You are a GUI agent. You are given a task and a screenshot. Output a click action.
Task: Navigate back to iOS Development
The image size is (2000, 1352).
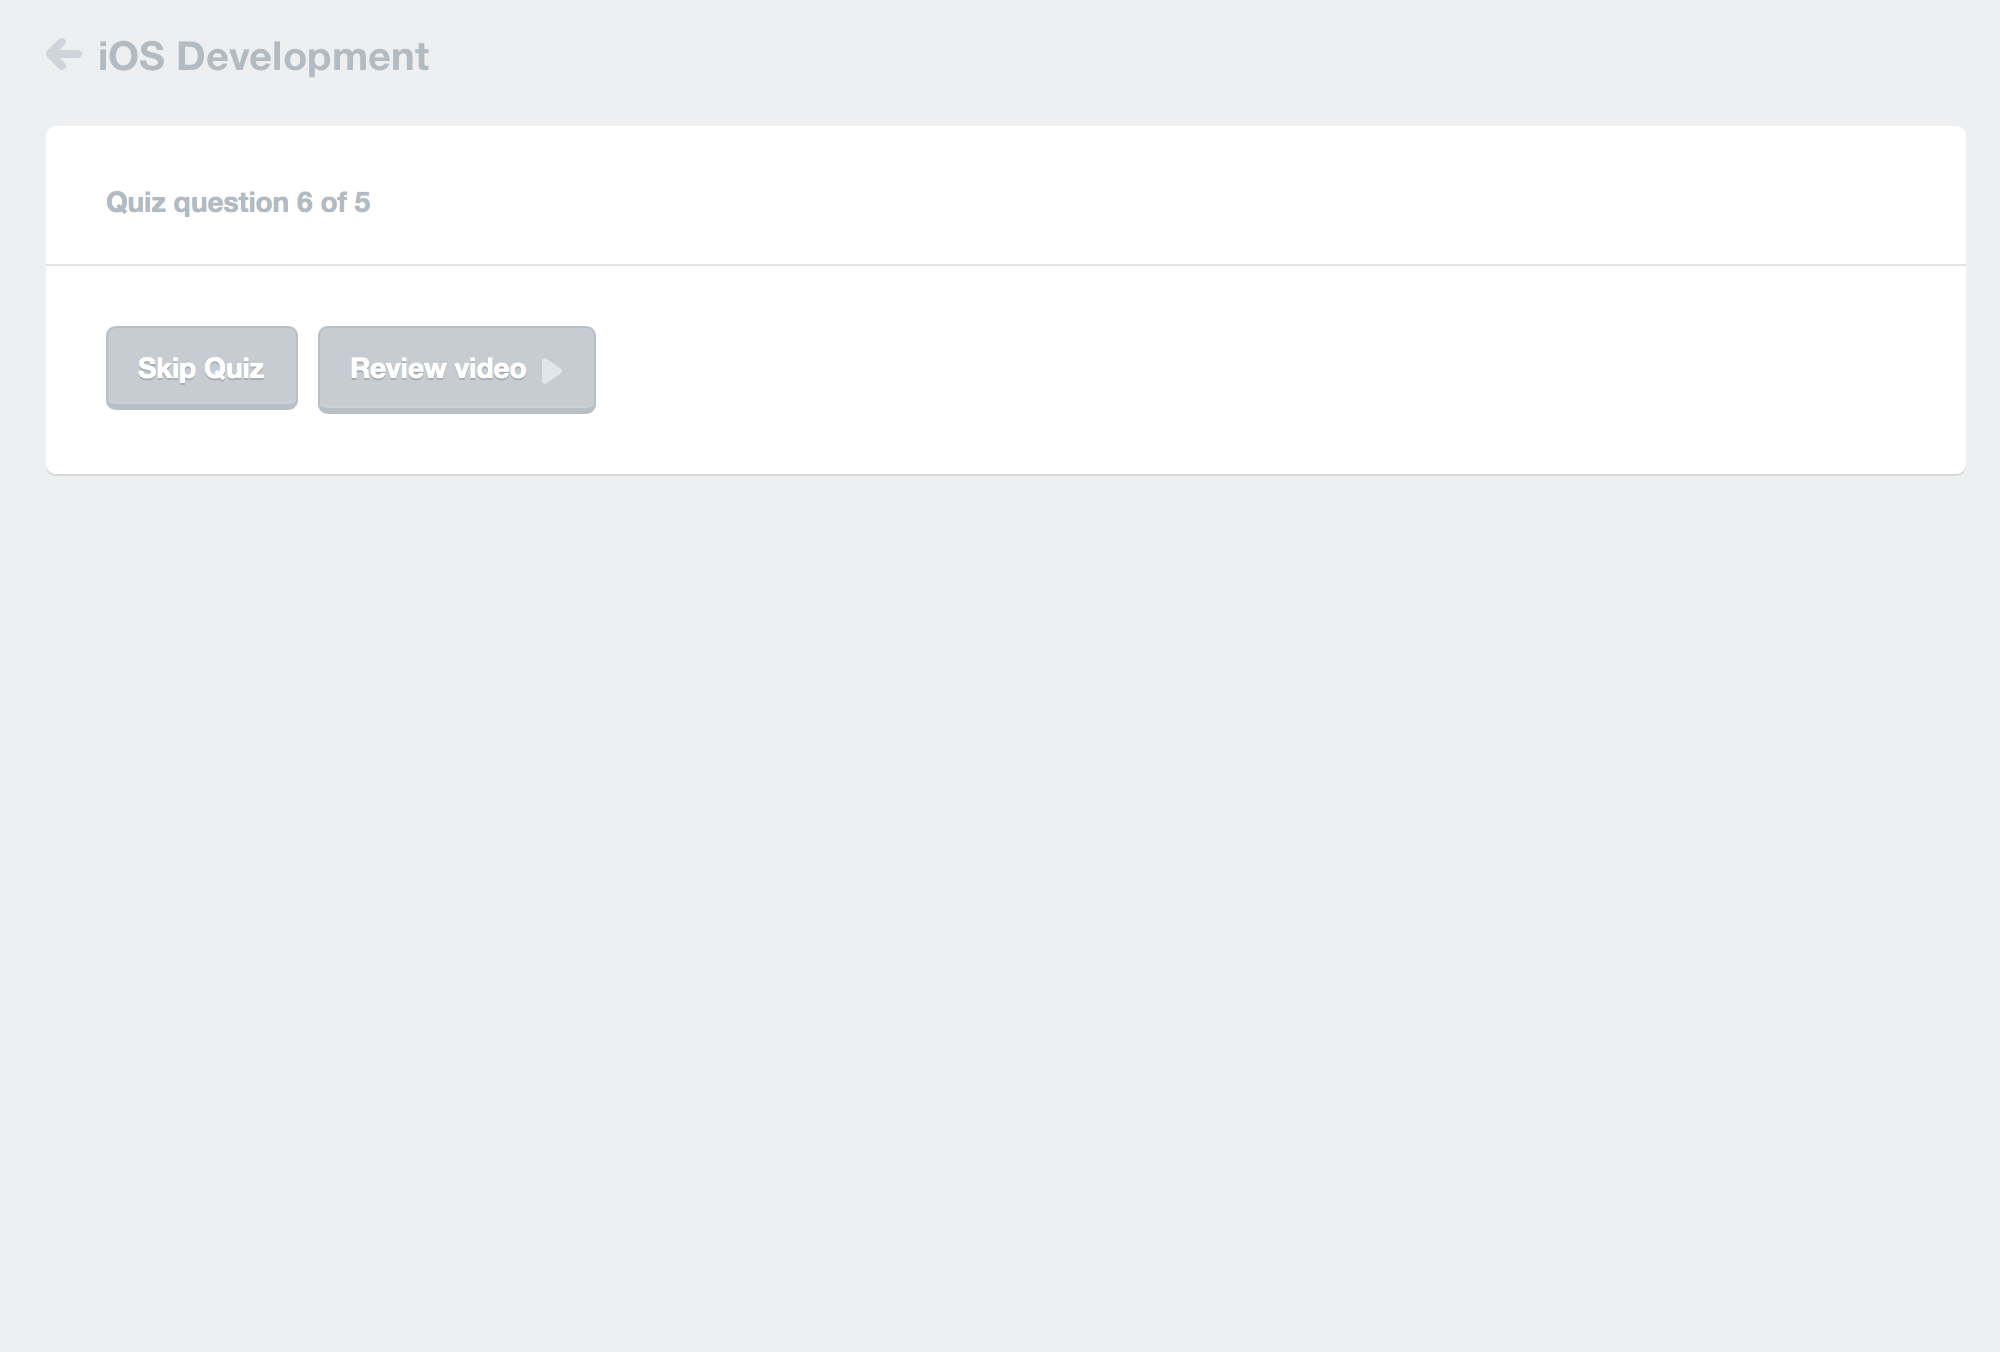pyautogui.click(x=64, y=55)
